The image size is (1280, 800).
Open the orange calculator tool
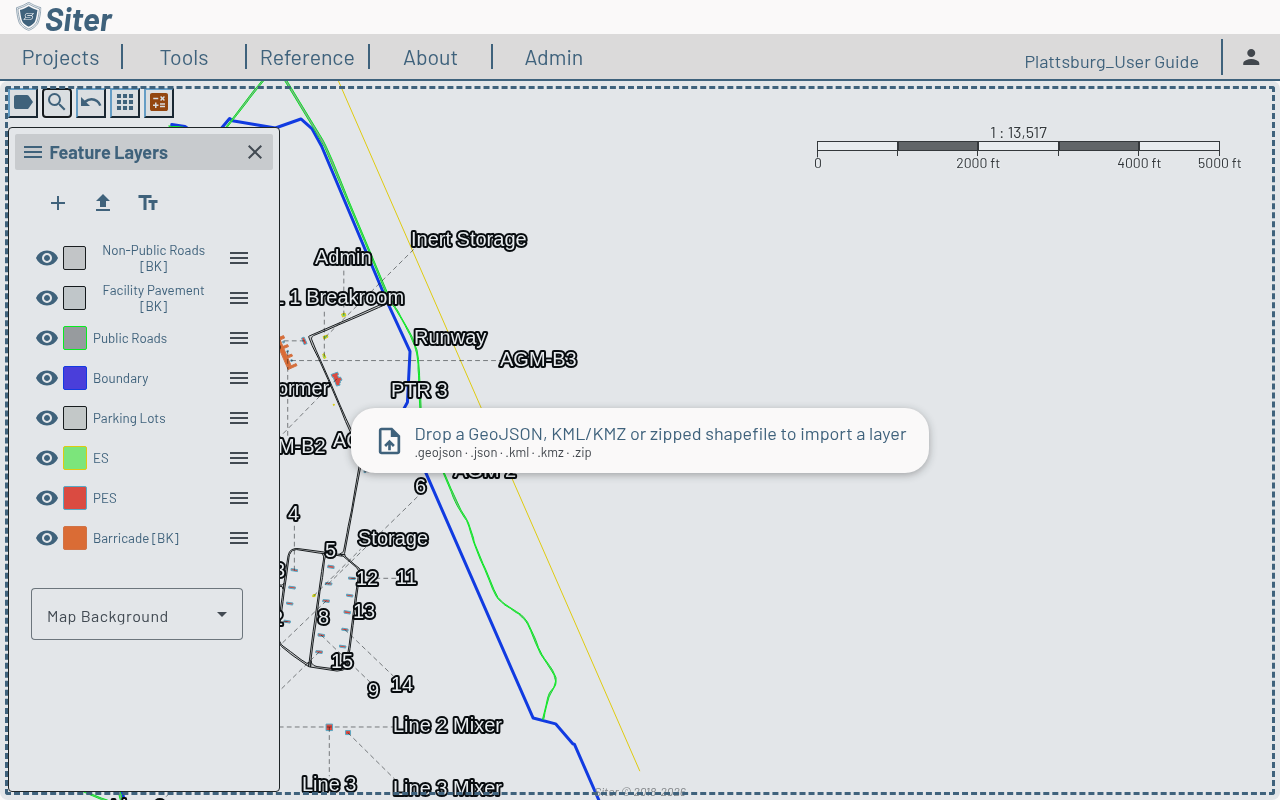[x=159, y=102]
